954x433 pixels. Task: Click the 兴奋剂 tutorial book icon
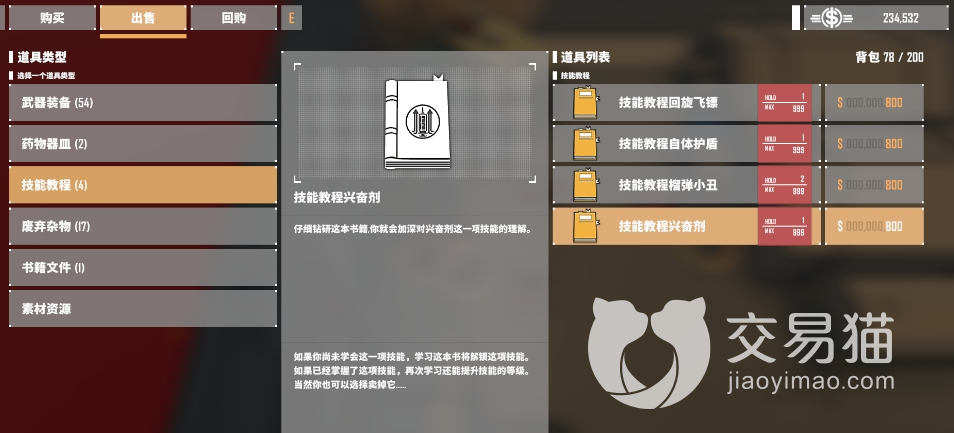(585, 226)
